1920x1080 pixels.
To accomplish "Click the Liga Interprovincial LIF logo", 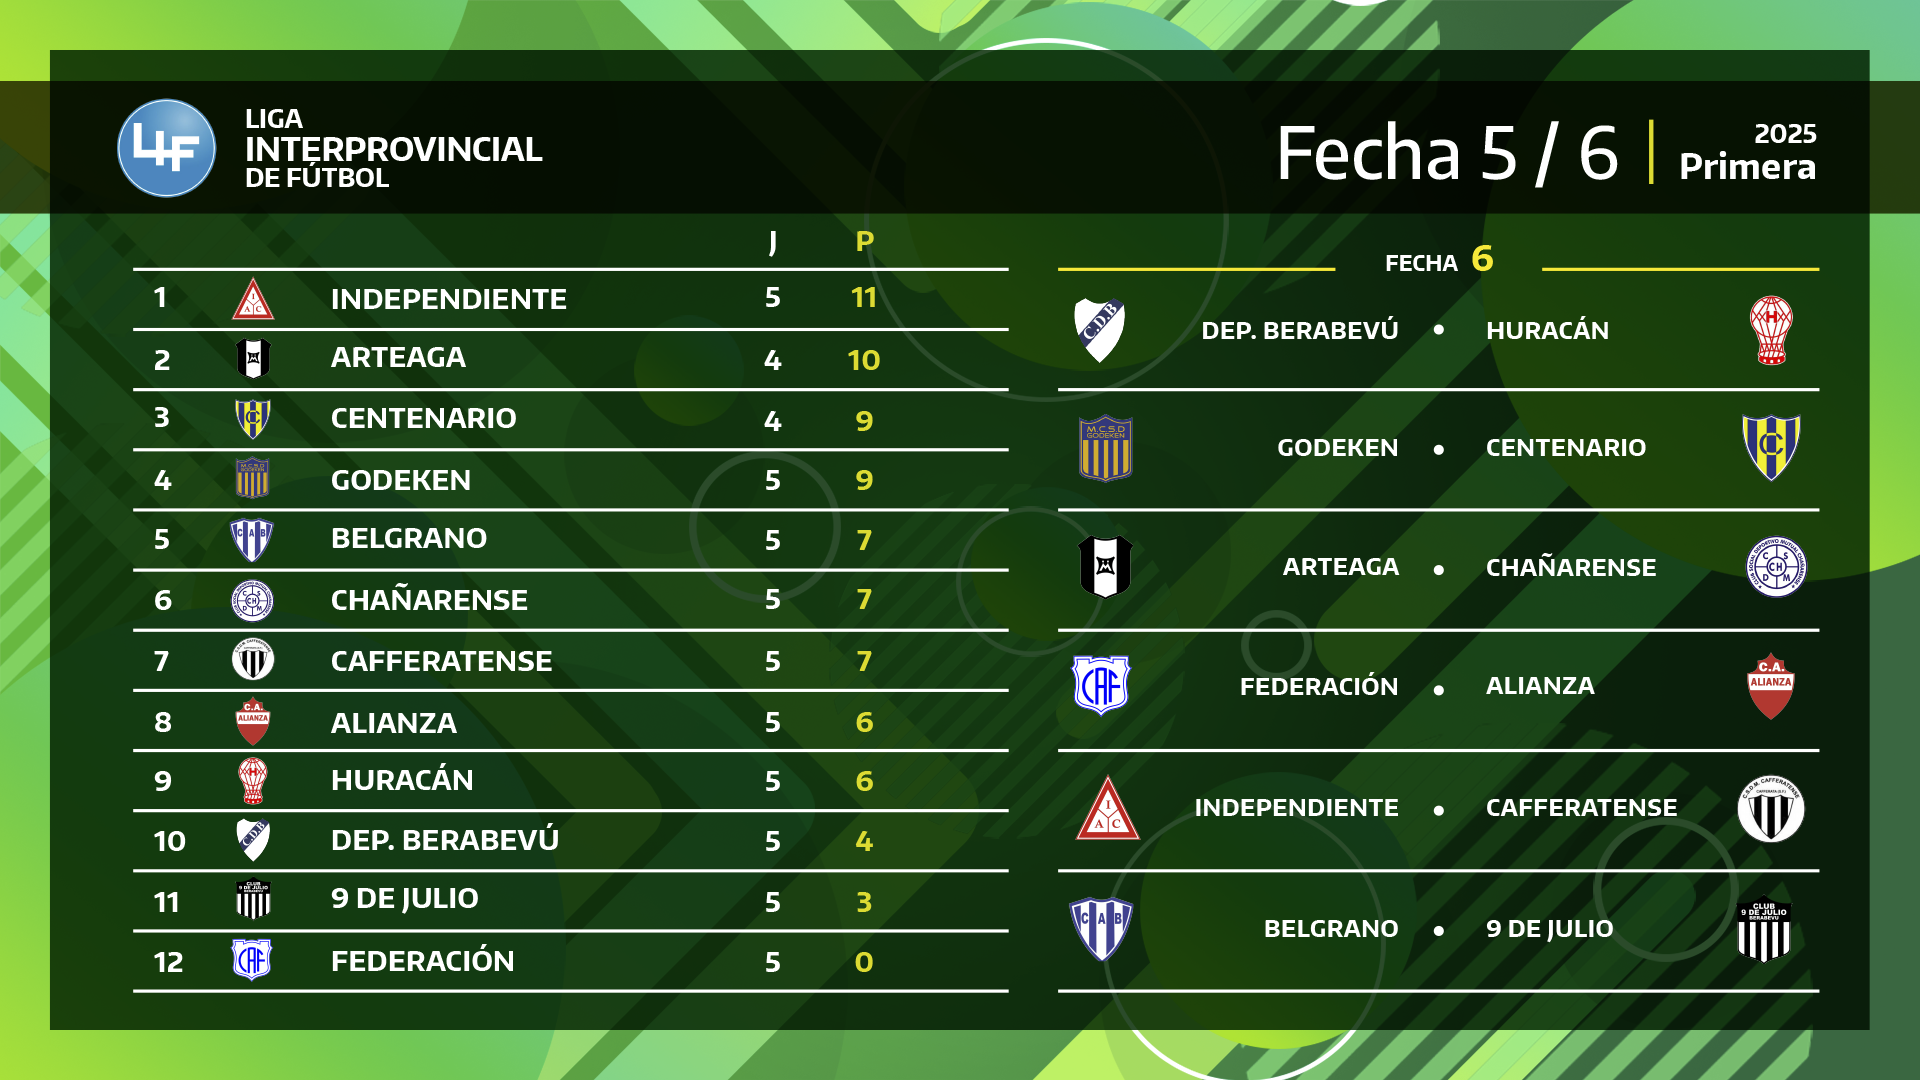I will [166, 148].
